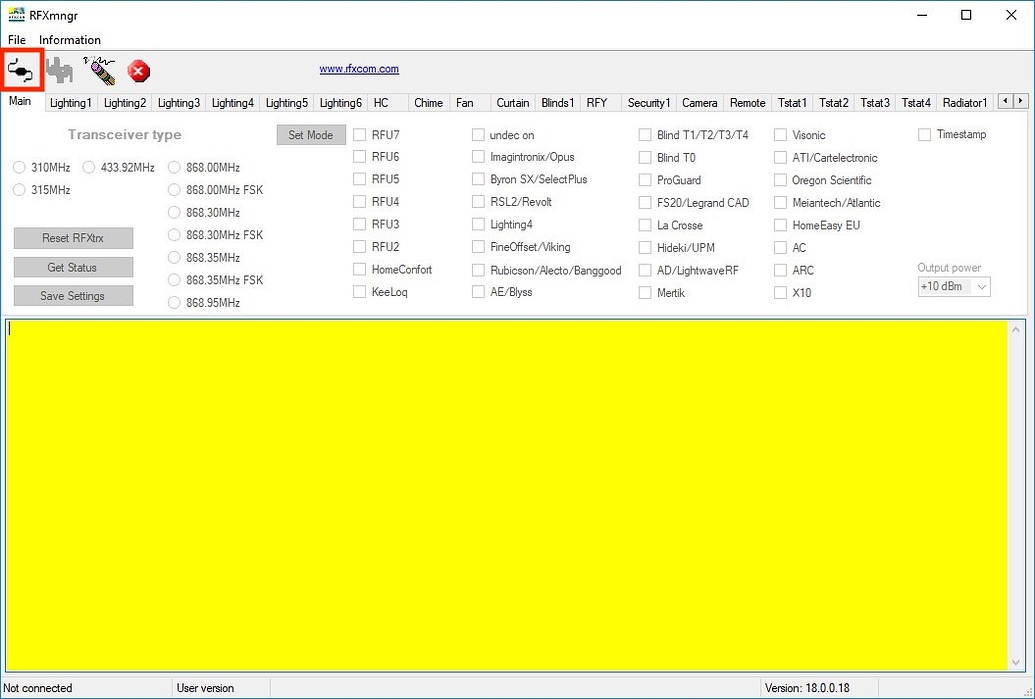Switch to the Security1 tab
The image size is (1035, 699).
point(648,102)
